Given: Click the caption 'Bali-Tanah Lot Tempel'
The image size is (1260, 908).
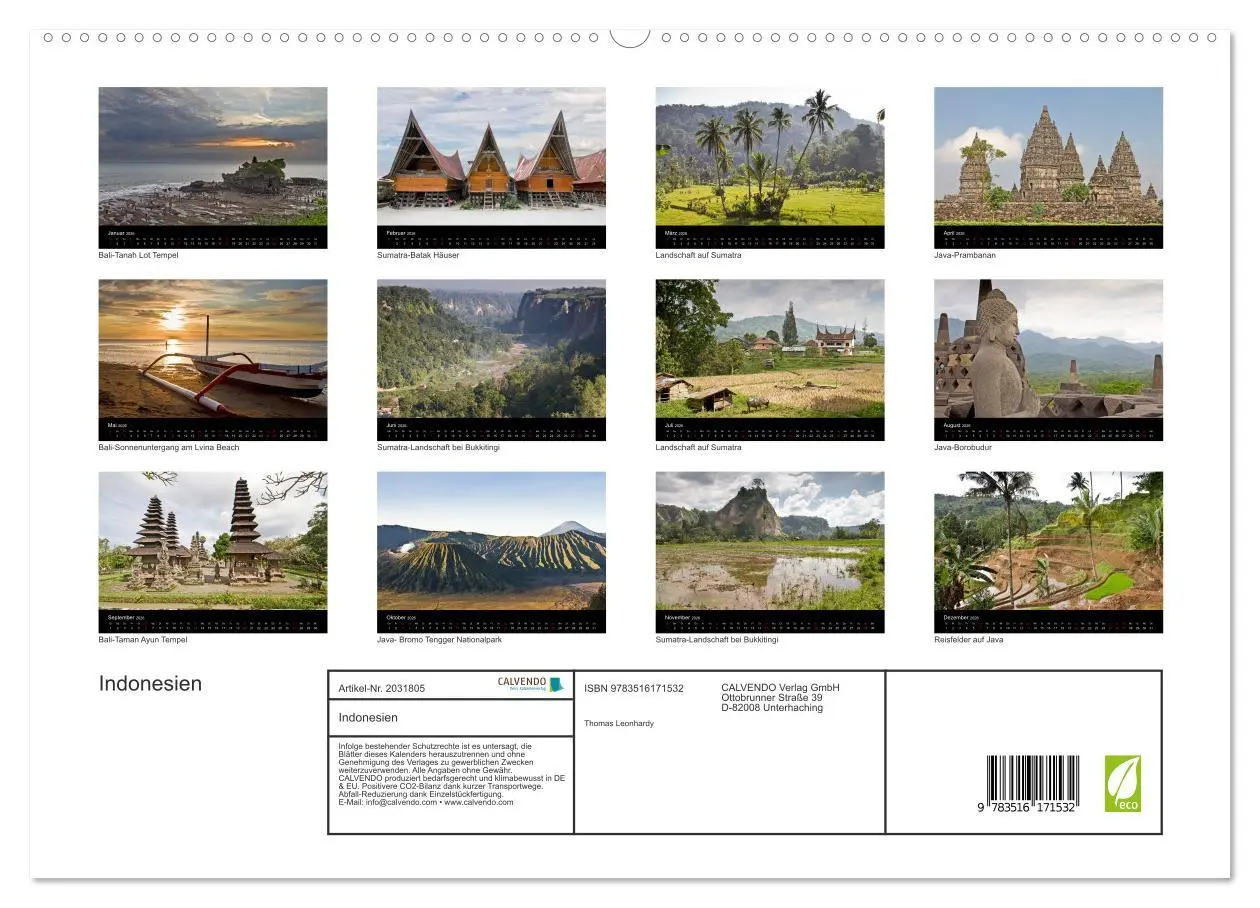Looking at the screenshot, I should [139, 255].
